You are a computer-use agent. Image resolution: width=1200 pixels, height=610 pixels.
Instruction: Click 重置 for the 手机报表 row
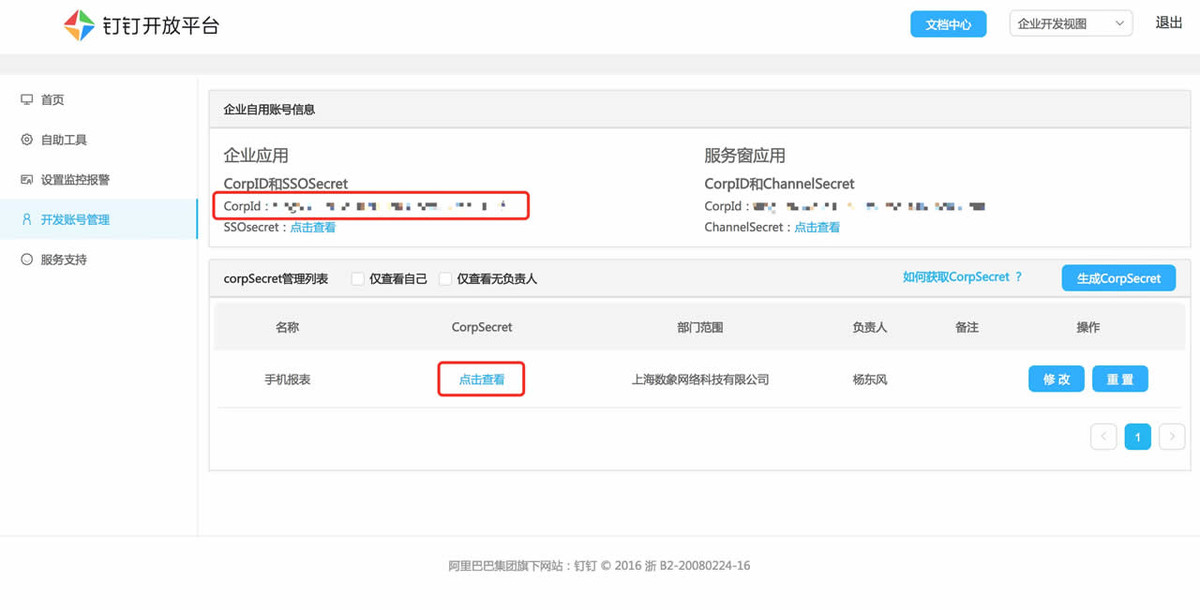(1120, 379)
